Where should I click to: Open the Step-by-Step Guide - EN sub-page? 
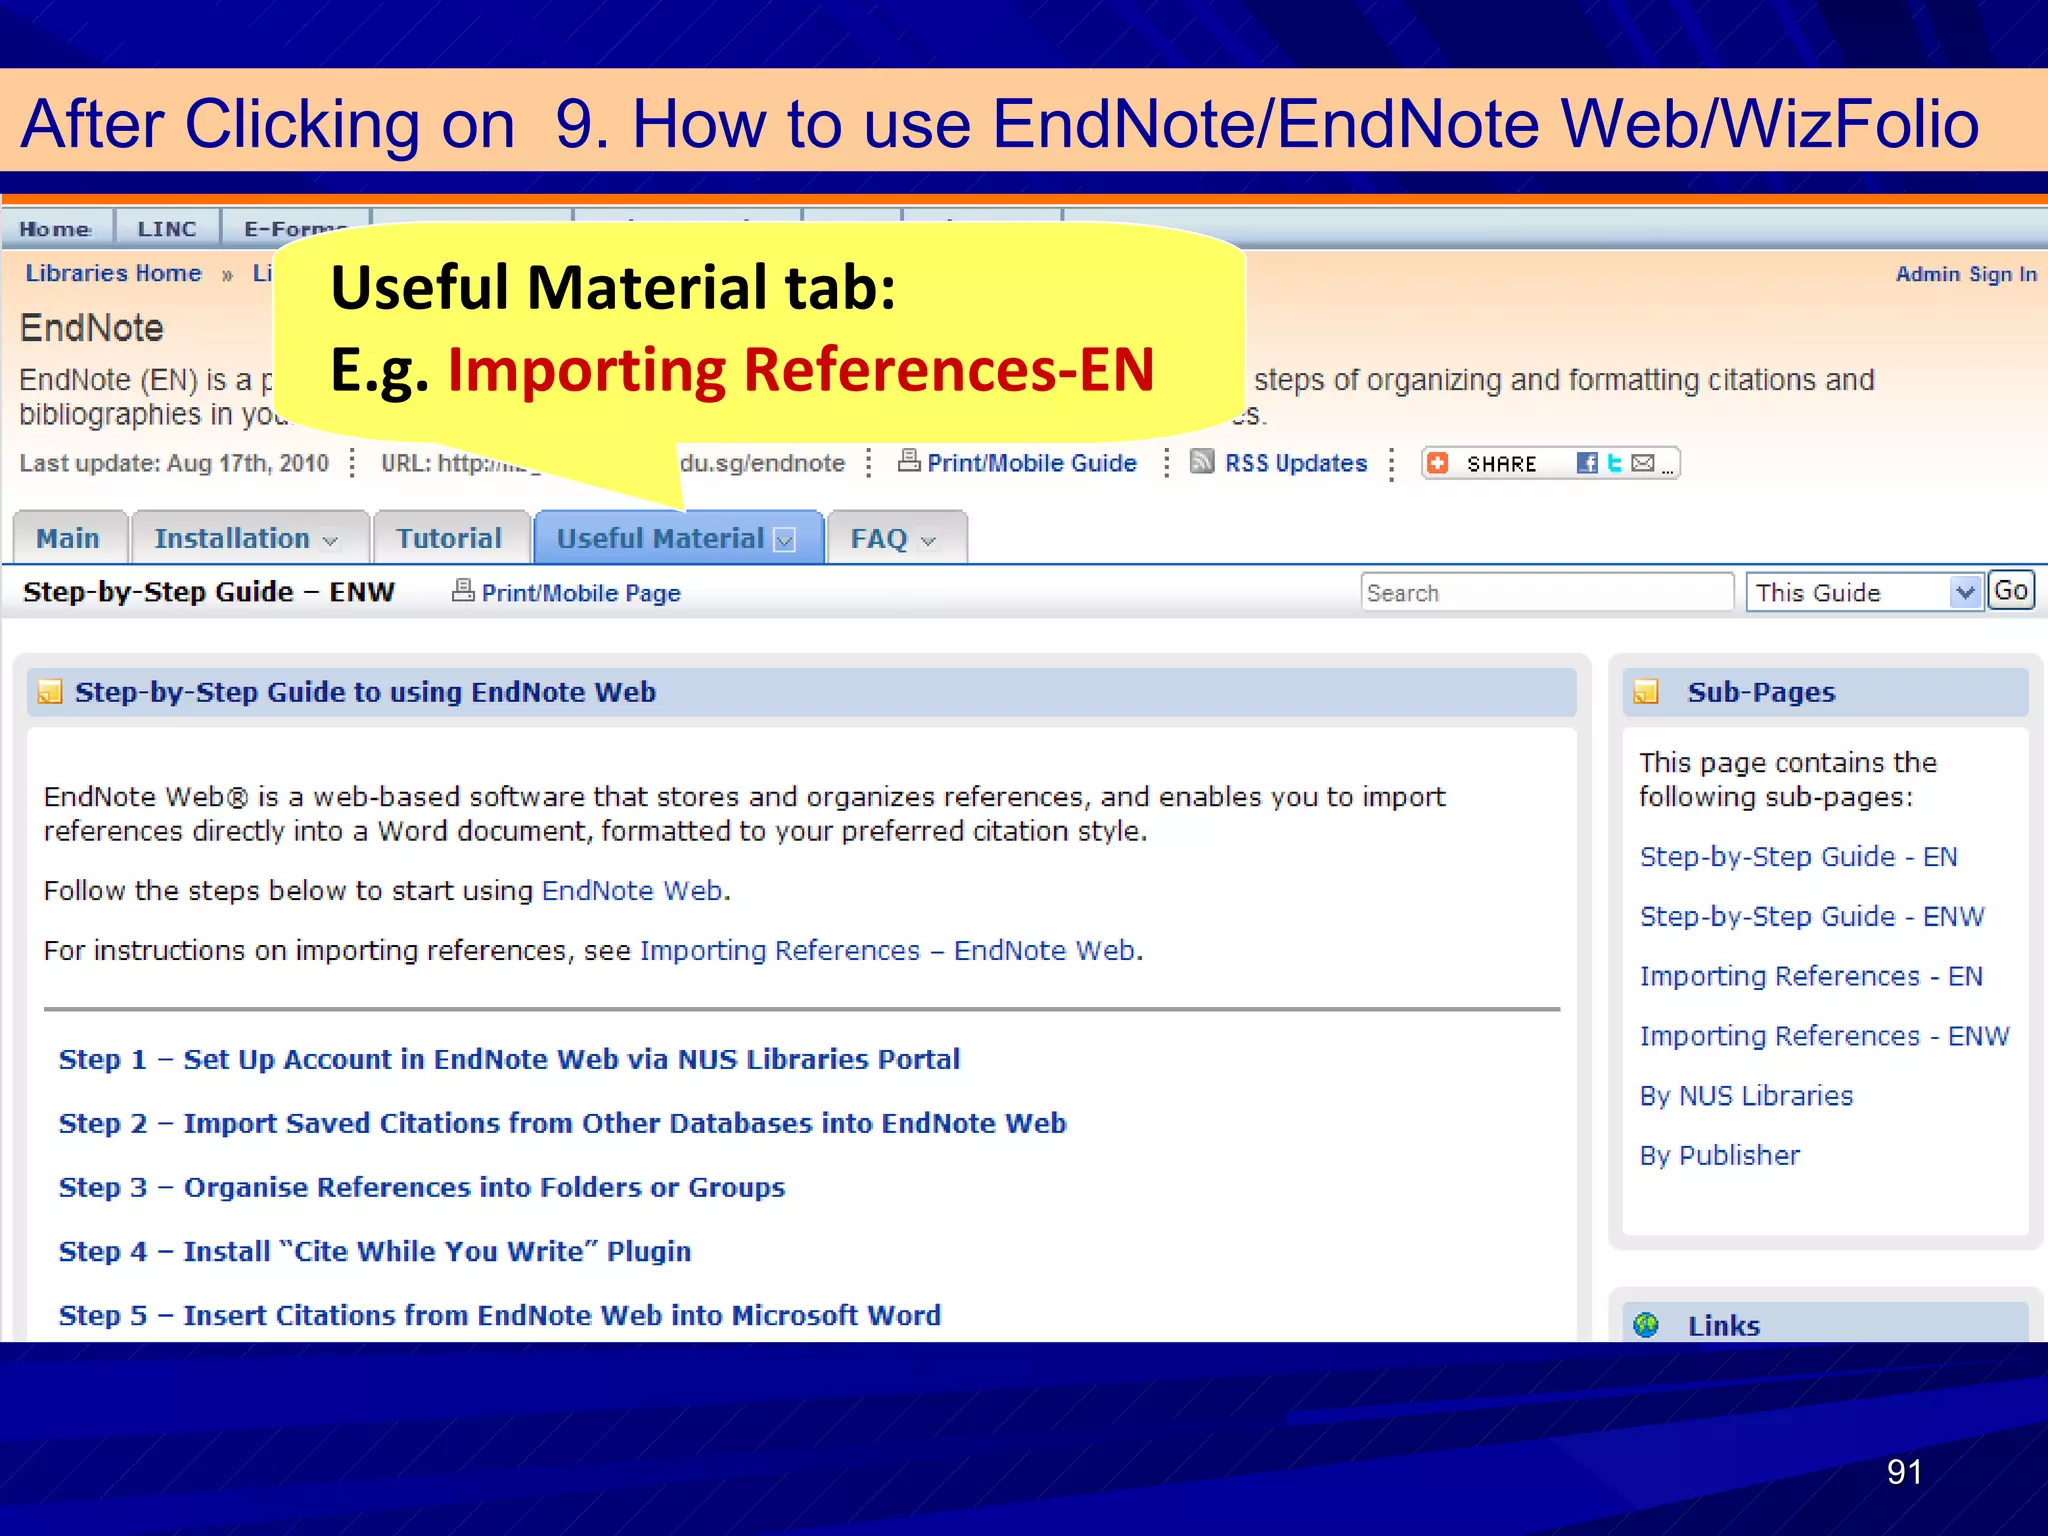pos(1799,857)
